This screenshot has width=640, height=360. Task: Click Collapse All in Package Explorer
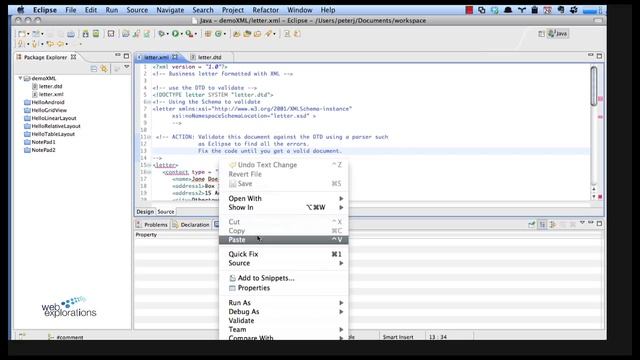click(x=94, y=69)
